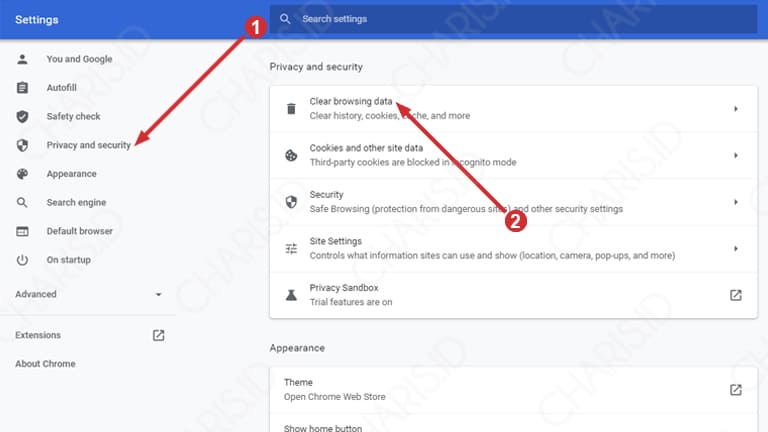This screenshot has height=432, width=768.
Task: Expand the Advanced section arrow
Action: pyautogui.click(x=158, y=294)
